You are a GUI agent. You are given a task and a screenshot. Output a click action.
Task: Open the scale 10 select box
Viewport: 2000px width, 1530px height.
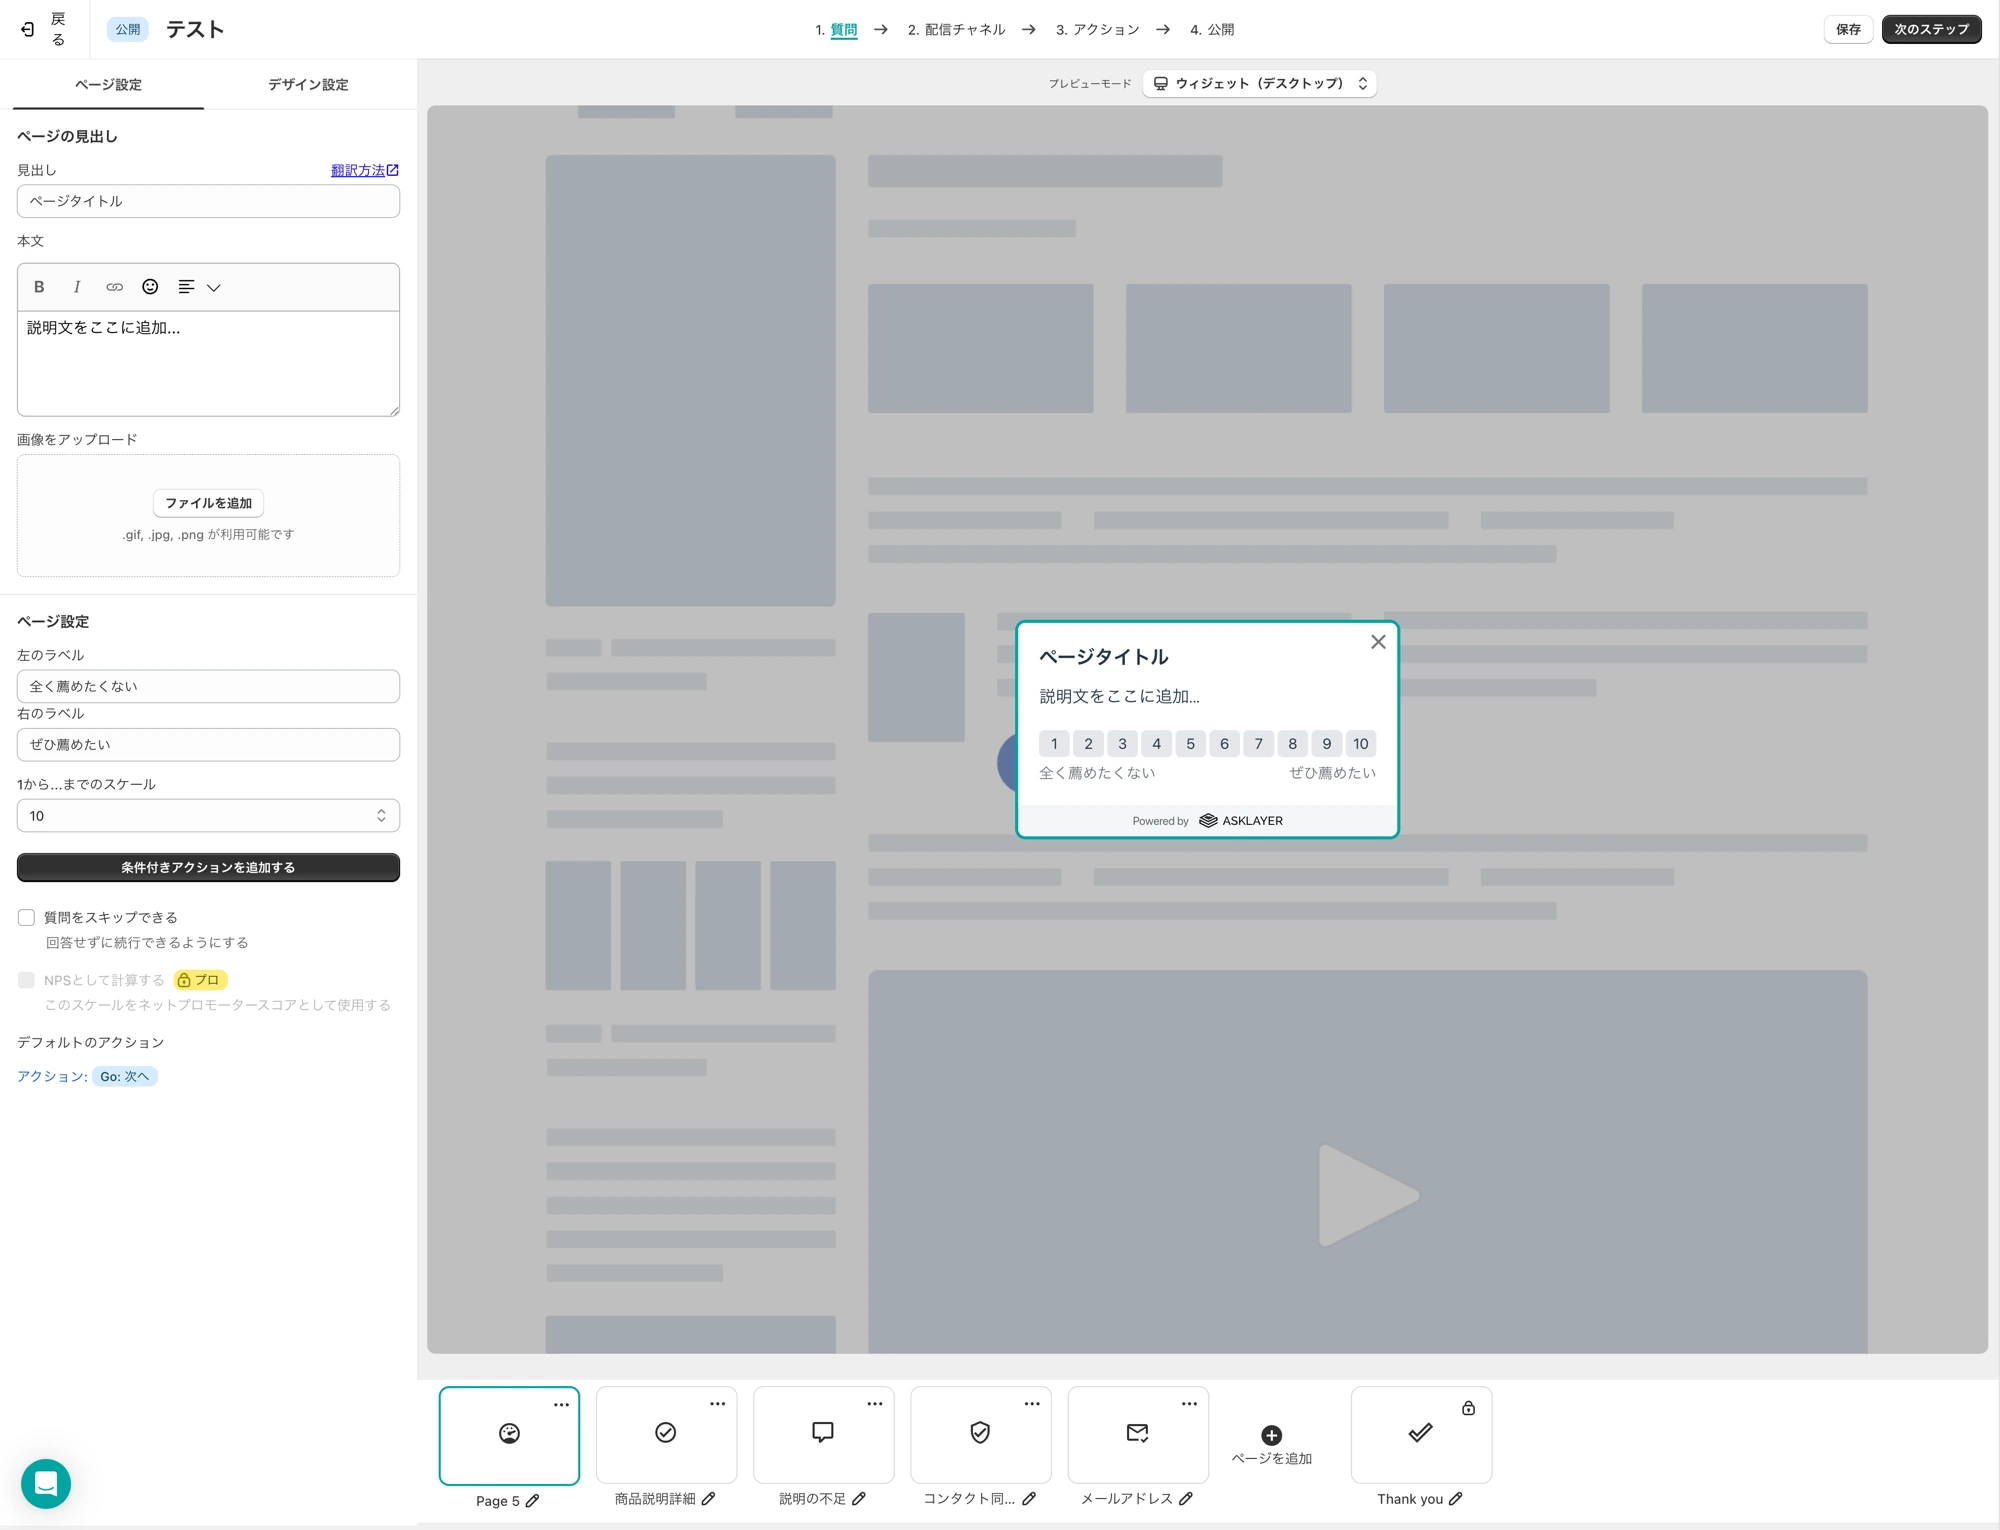[x=208, y=816]
